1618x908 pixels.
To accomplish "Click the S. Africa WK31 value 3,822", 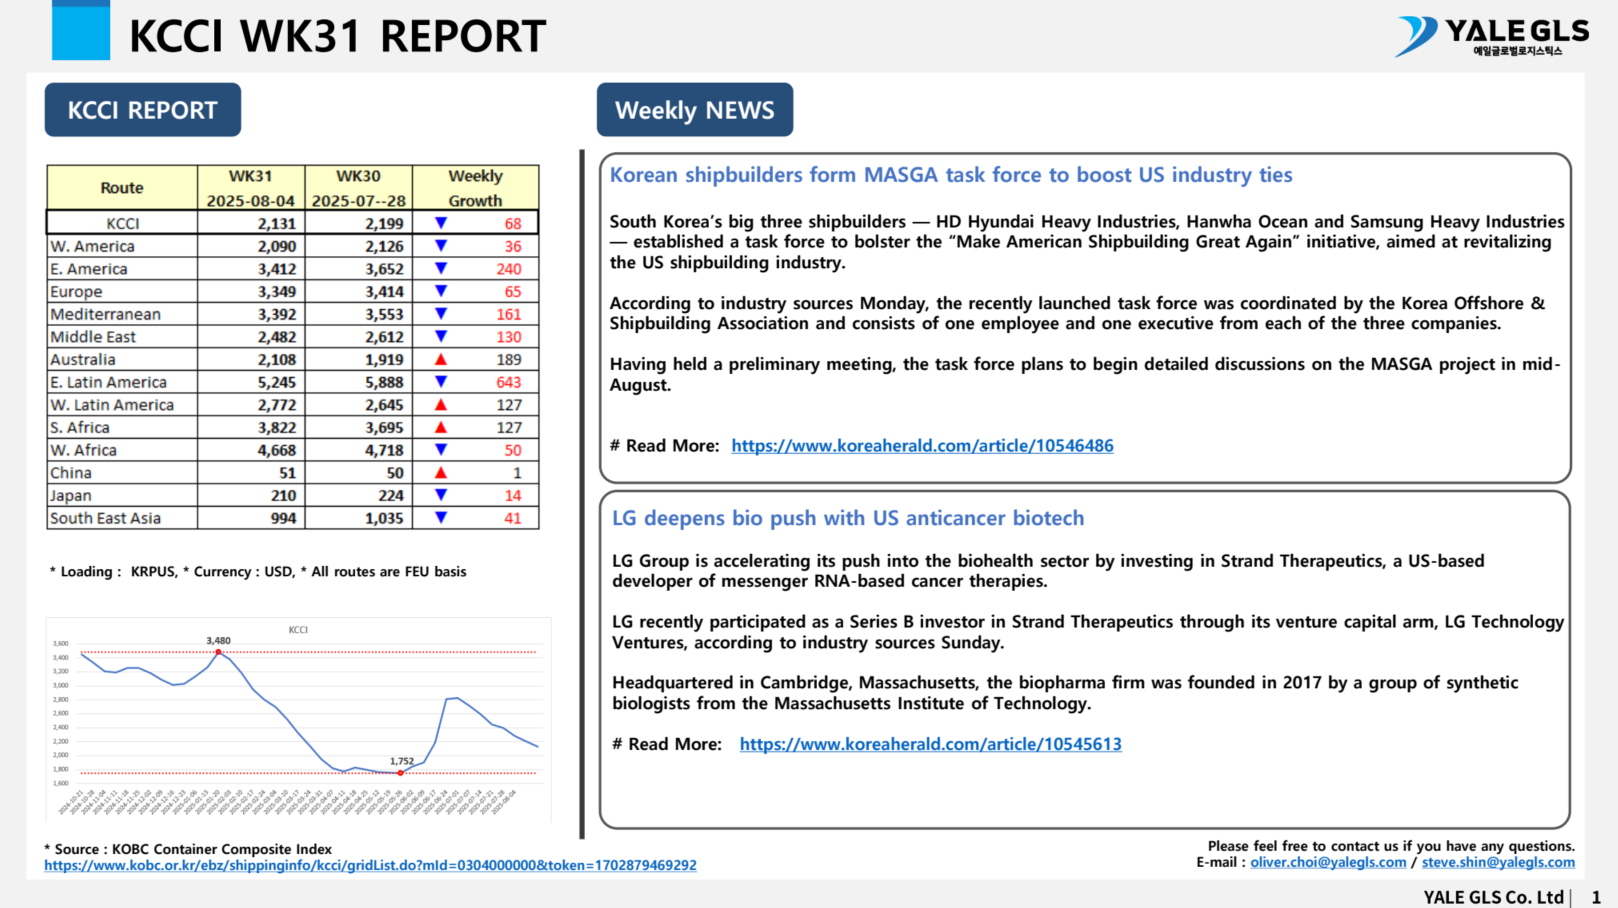I will (x=277, y=427).
